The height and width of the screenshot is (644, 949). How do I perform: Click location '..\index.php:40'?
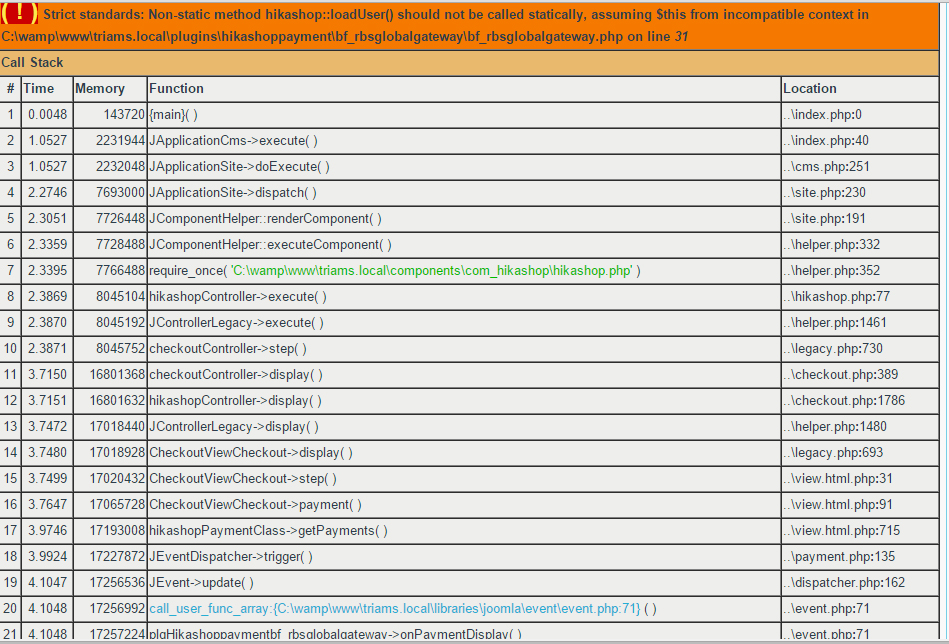click(826, 140)
